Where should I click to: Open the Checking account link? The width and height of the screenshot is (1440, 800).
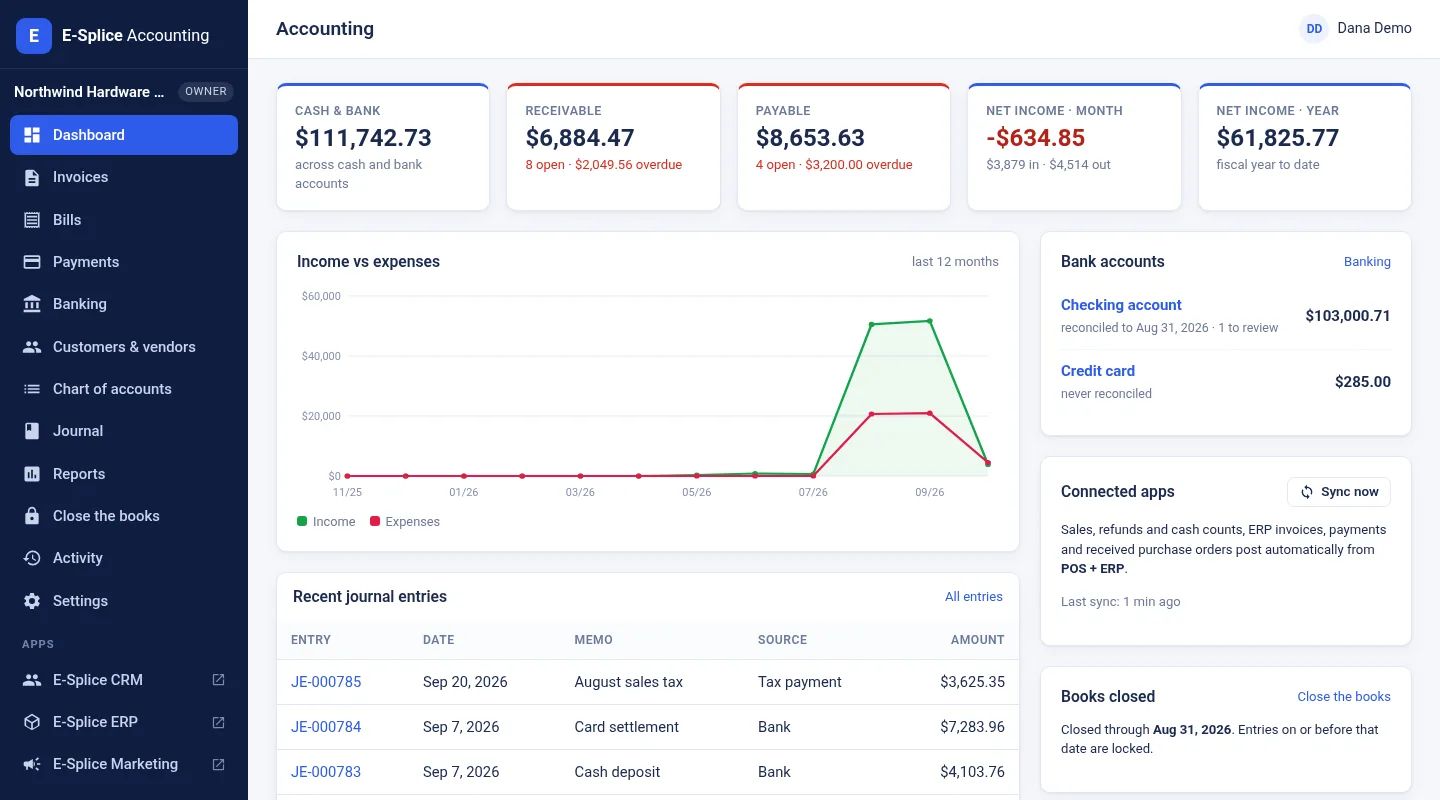1121,305
